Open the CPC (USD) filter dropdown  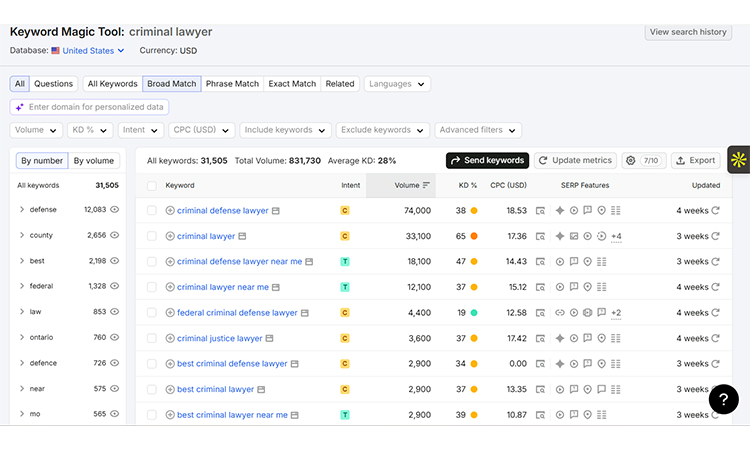pyautogui.click(x=201, y=130)
